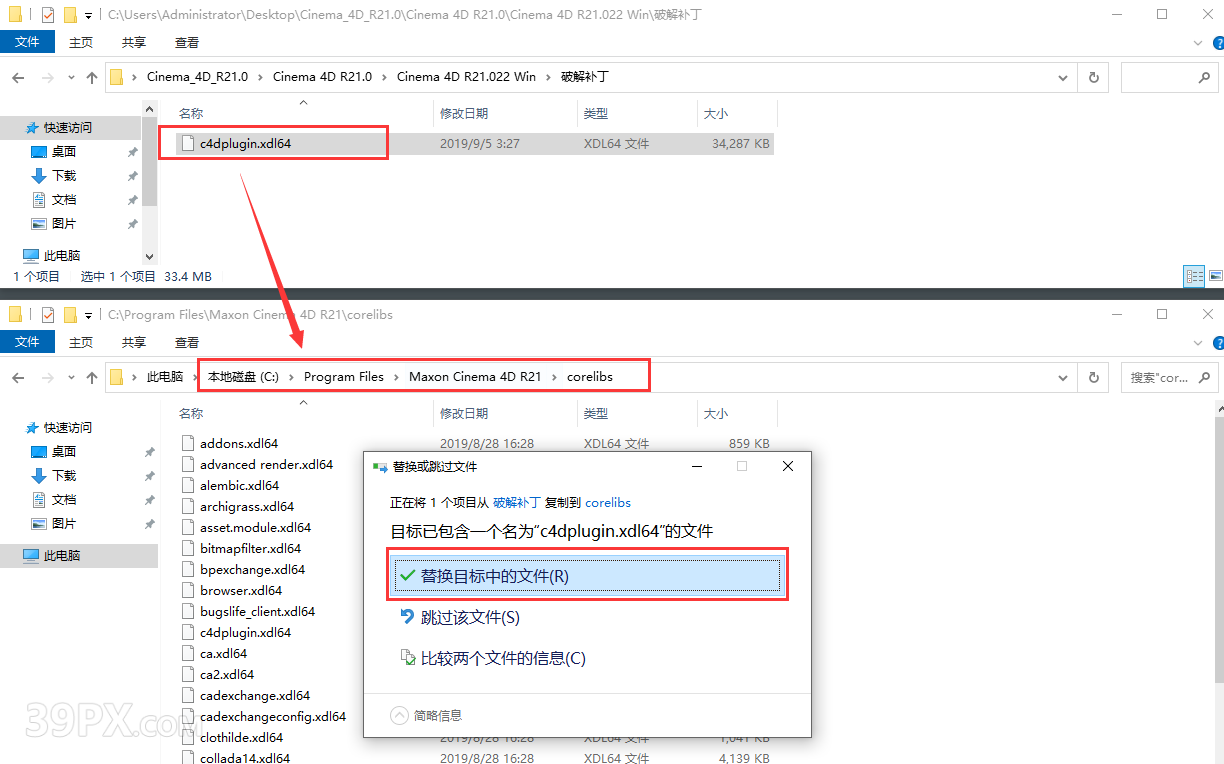
Task: Click 比较两个文件的信息(C) option
Action: click(503, 658)
